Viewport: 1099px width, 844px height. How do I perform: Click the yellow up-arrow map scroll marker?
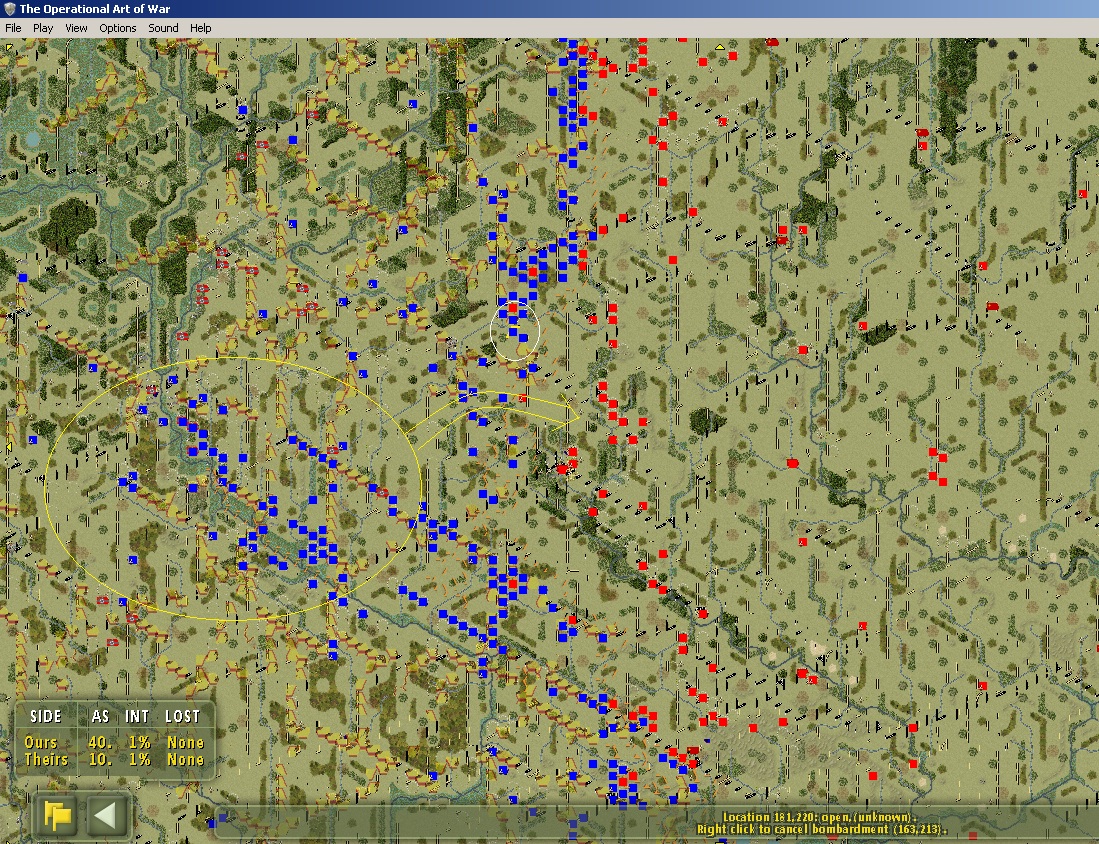720,47
